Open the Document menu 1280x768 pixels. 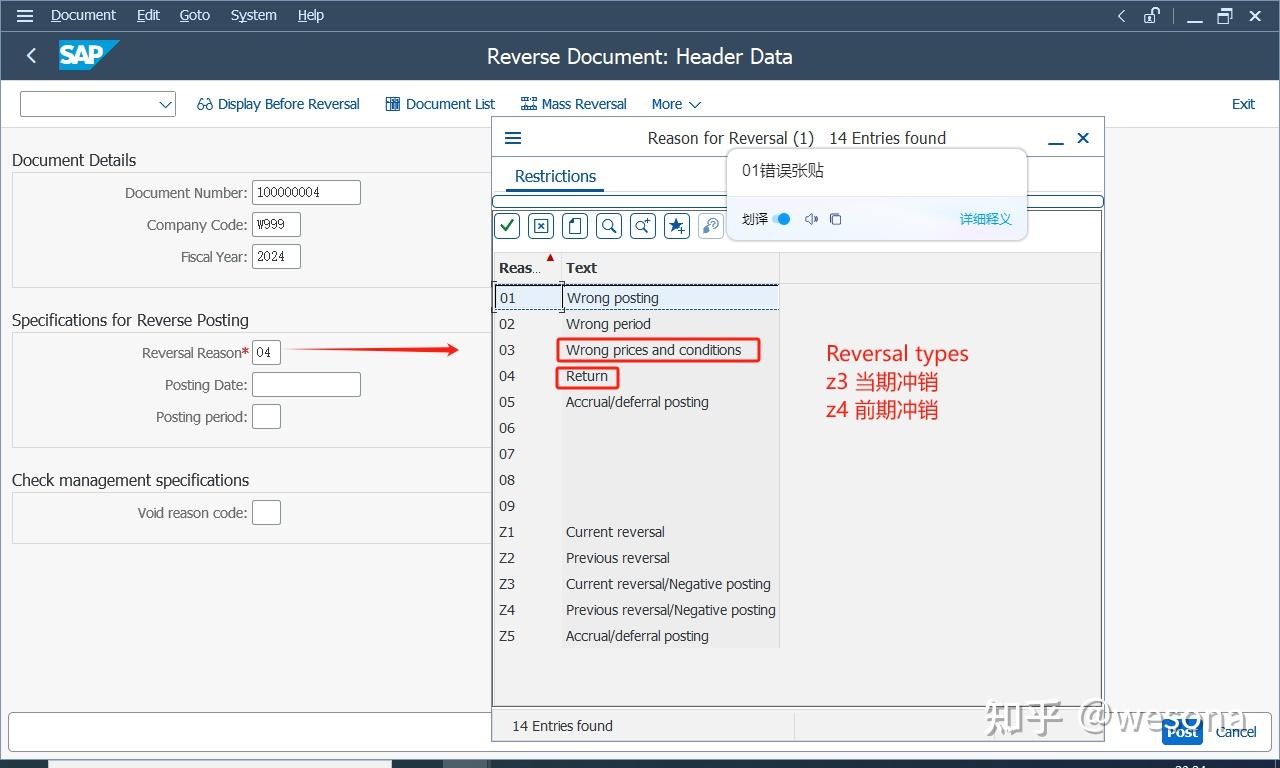[83, 15]
